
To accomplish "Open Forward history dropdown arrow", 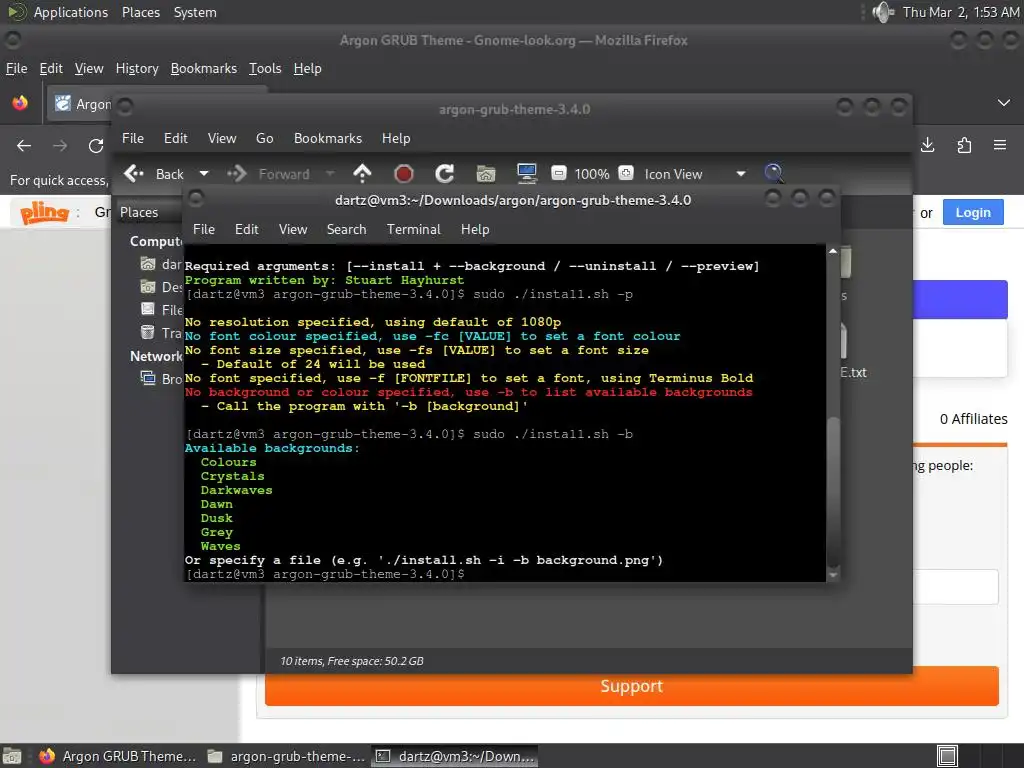I will tap(330, 174).
